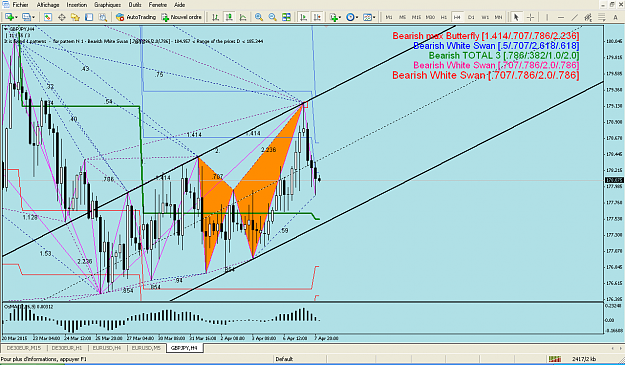Select the crosshair tool

[531, 17]
